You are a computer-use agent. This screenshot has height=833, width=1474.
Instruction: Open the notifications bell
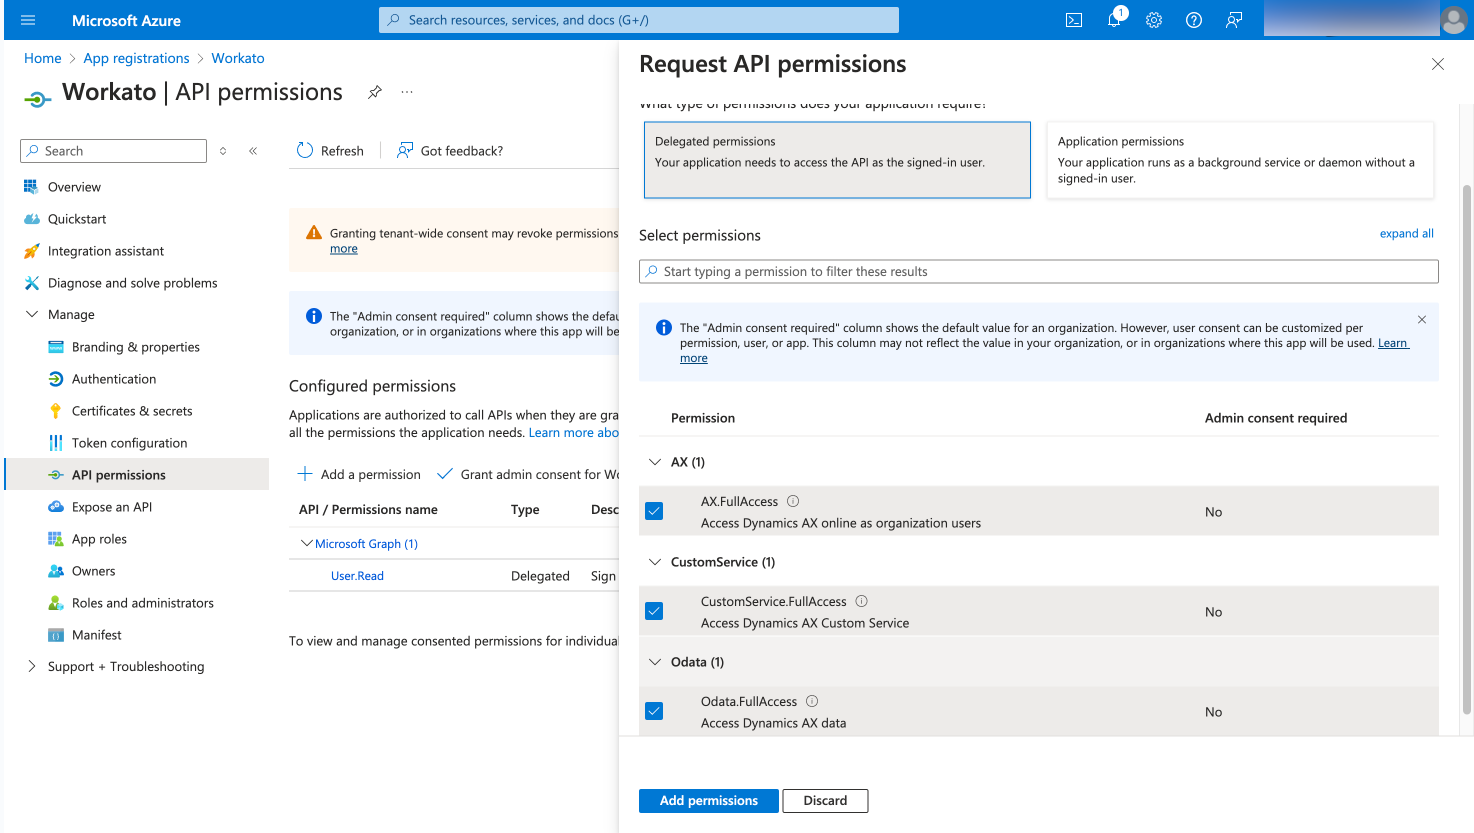tap(1114, 20)
